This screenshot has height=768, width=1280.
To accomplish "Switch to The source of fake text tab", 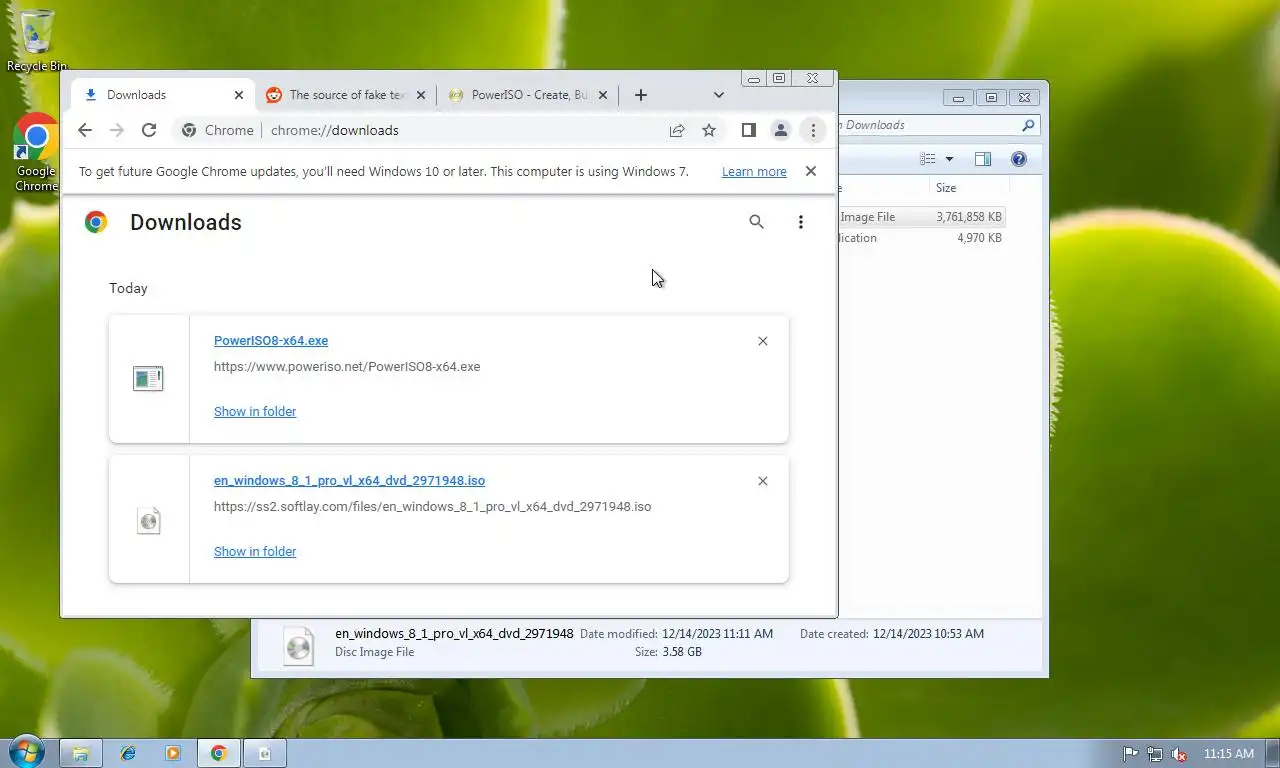I will pos(346,95).
